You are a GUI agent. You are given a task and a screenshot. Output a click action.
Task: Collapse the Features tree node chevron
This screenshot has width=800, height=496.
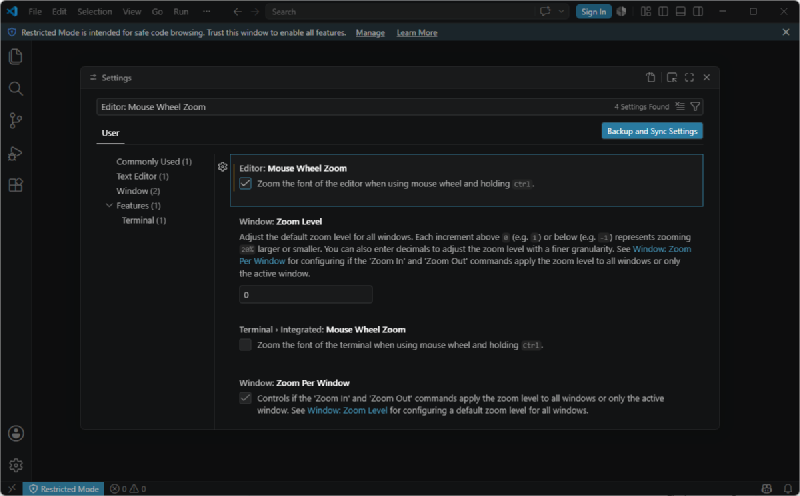[x=109, y=205]
